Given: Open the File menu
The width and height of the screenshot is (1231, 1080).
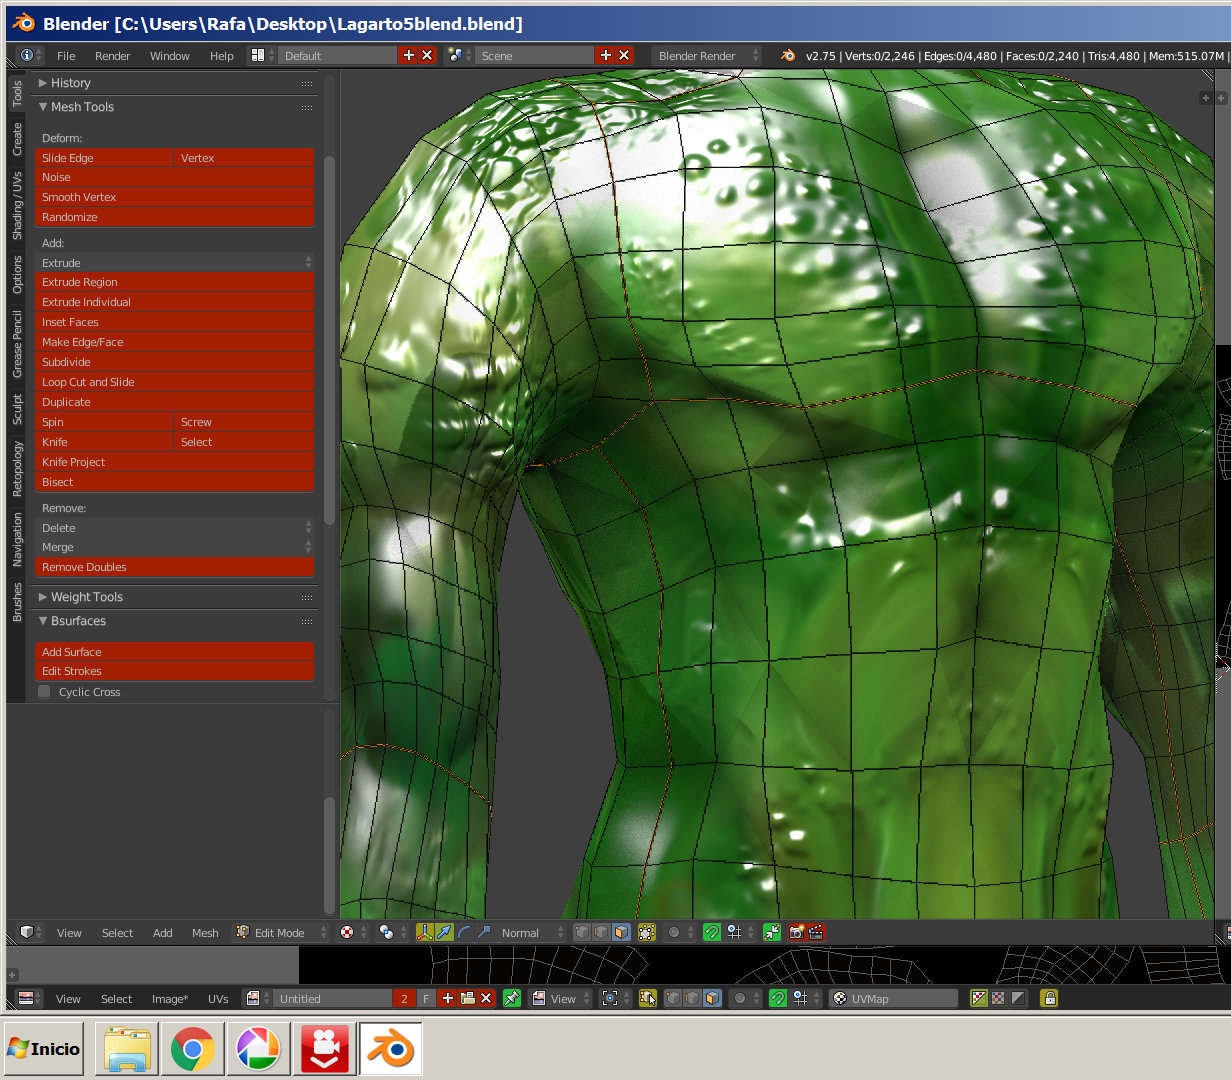Looking at the screenshot, I should [66, 56].
